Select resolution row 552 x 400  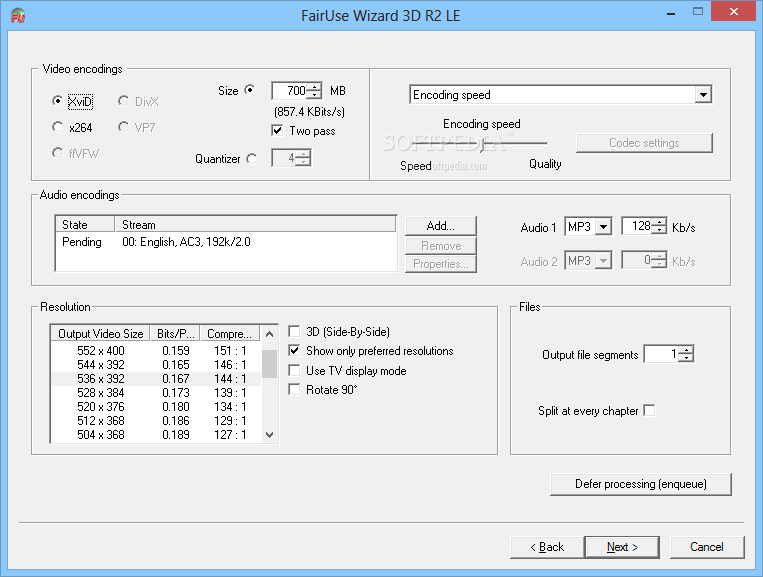pos(156,350)
